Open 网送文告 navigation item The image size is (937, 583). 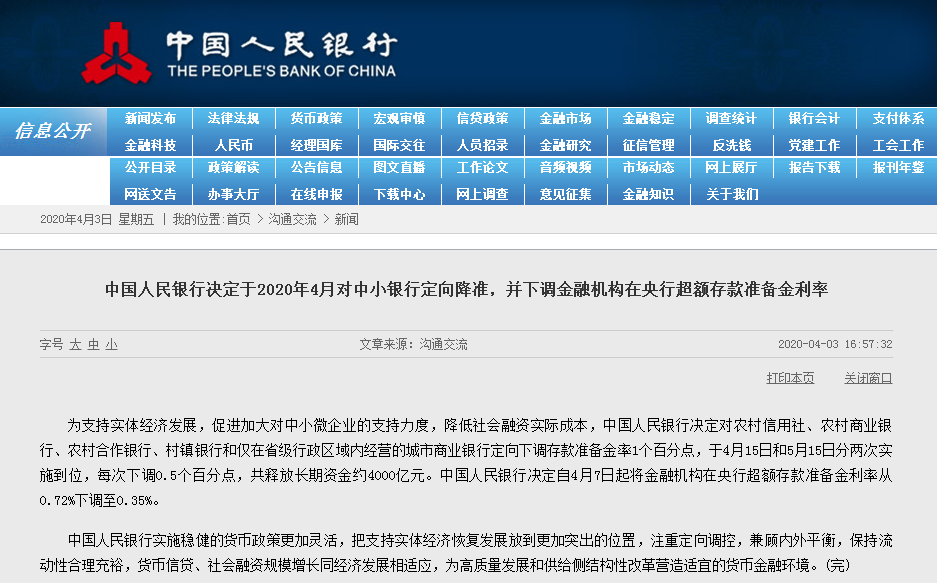point(151,194)
